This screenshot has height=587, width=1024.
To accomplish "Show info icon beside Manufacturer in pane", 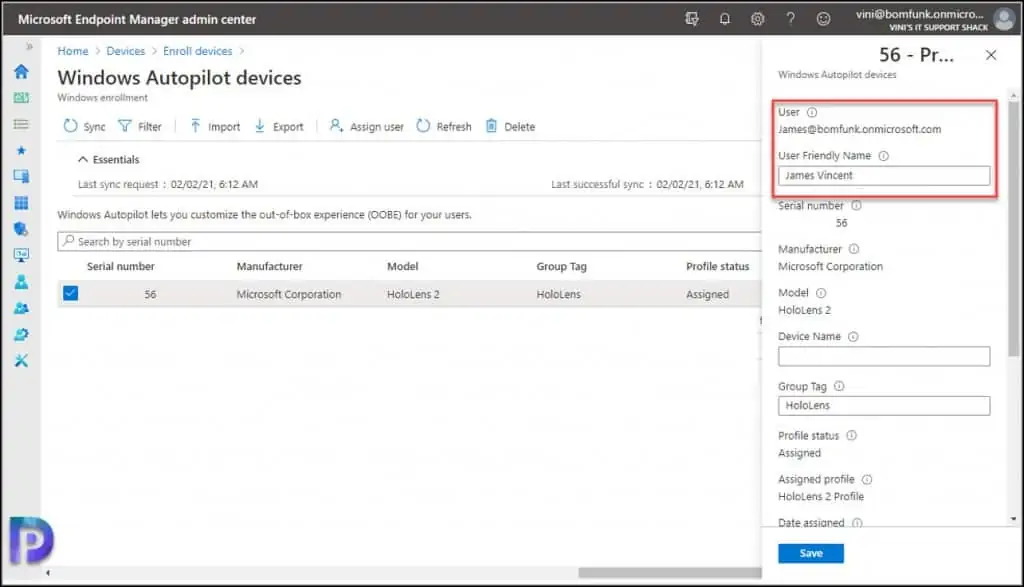I will [x=854, y=249].
